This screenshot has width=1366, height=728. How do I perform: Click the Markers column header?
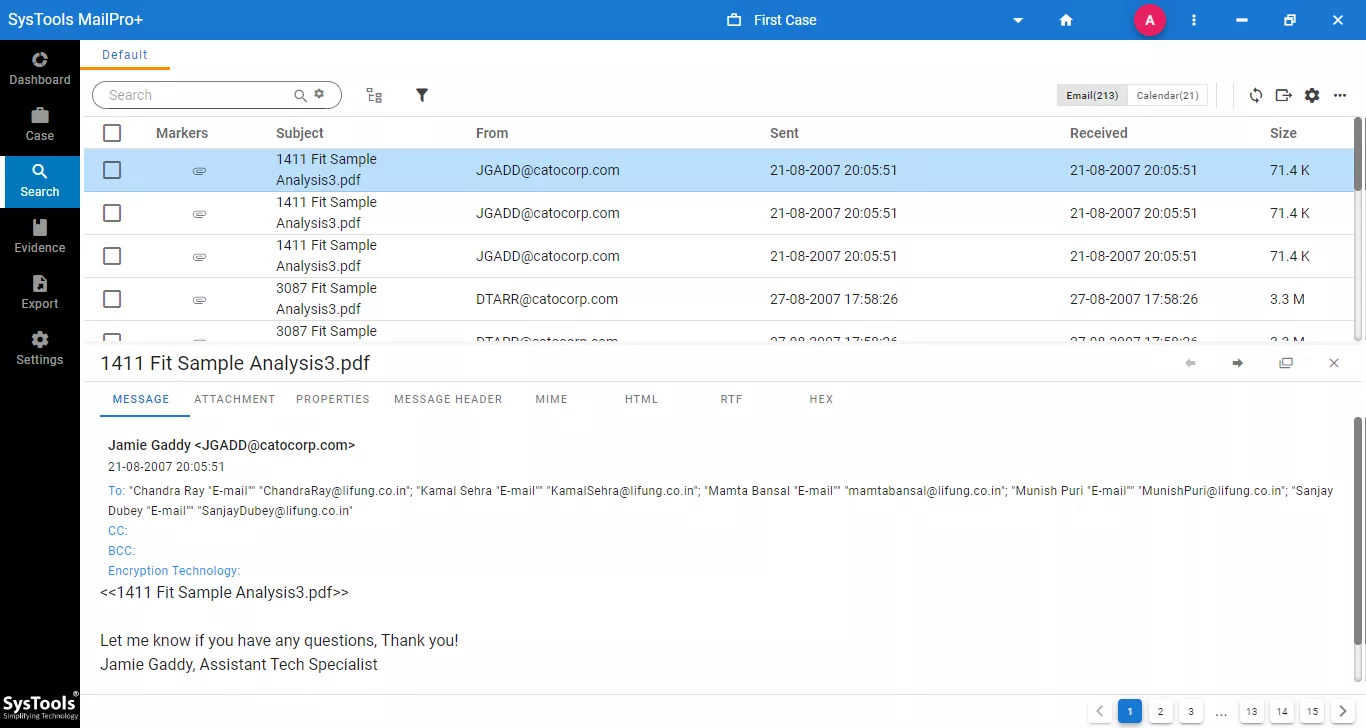click(182, 133)
